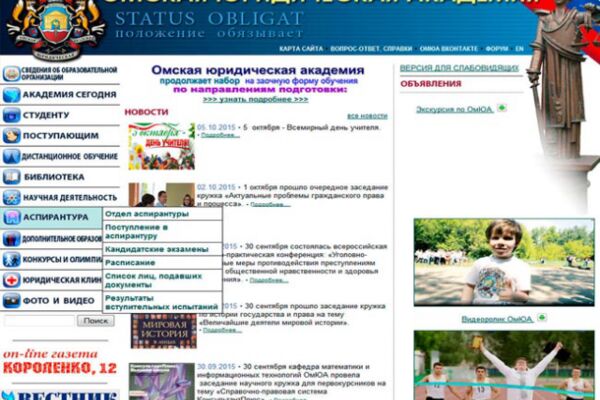This screenshot has height=400, width=600.
Task: Open the finish line runners photo thumbnail
Action: 504,366
